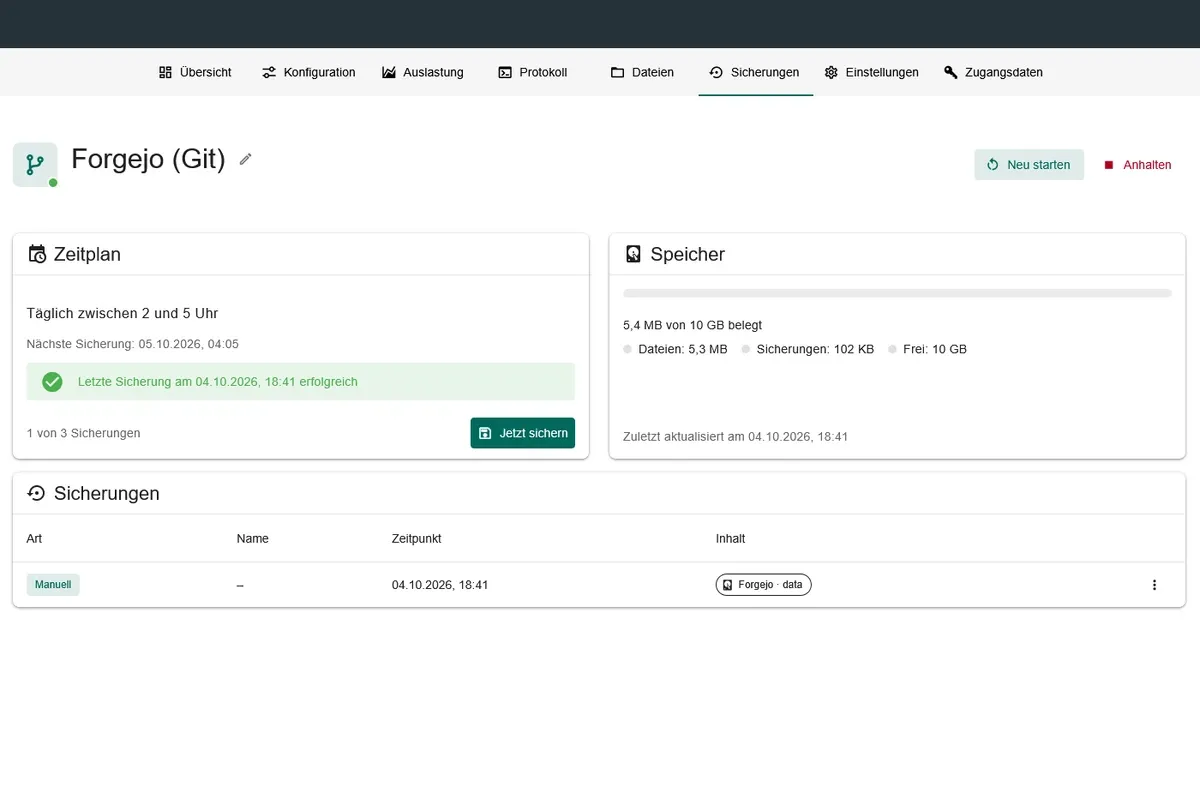The image size is (1200, 800).
Task: Click the Frei: 10 GB legend entry
Action: (x=928, y=350)
